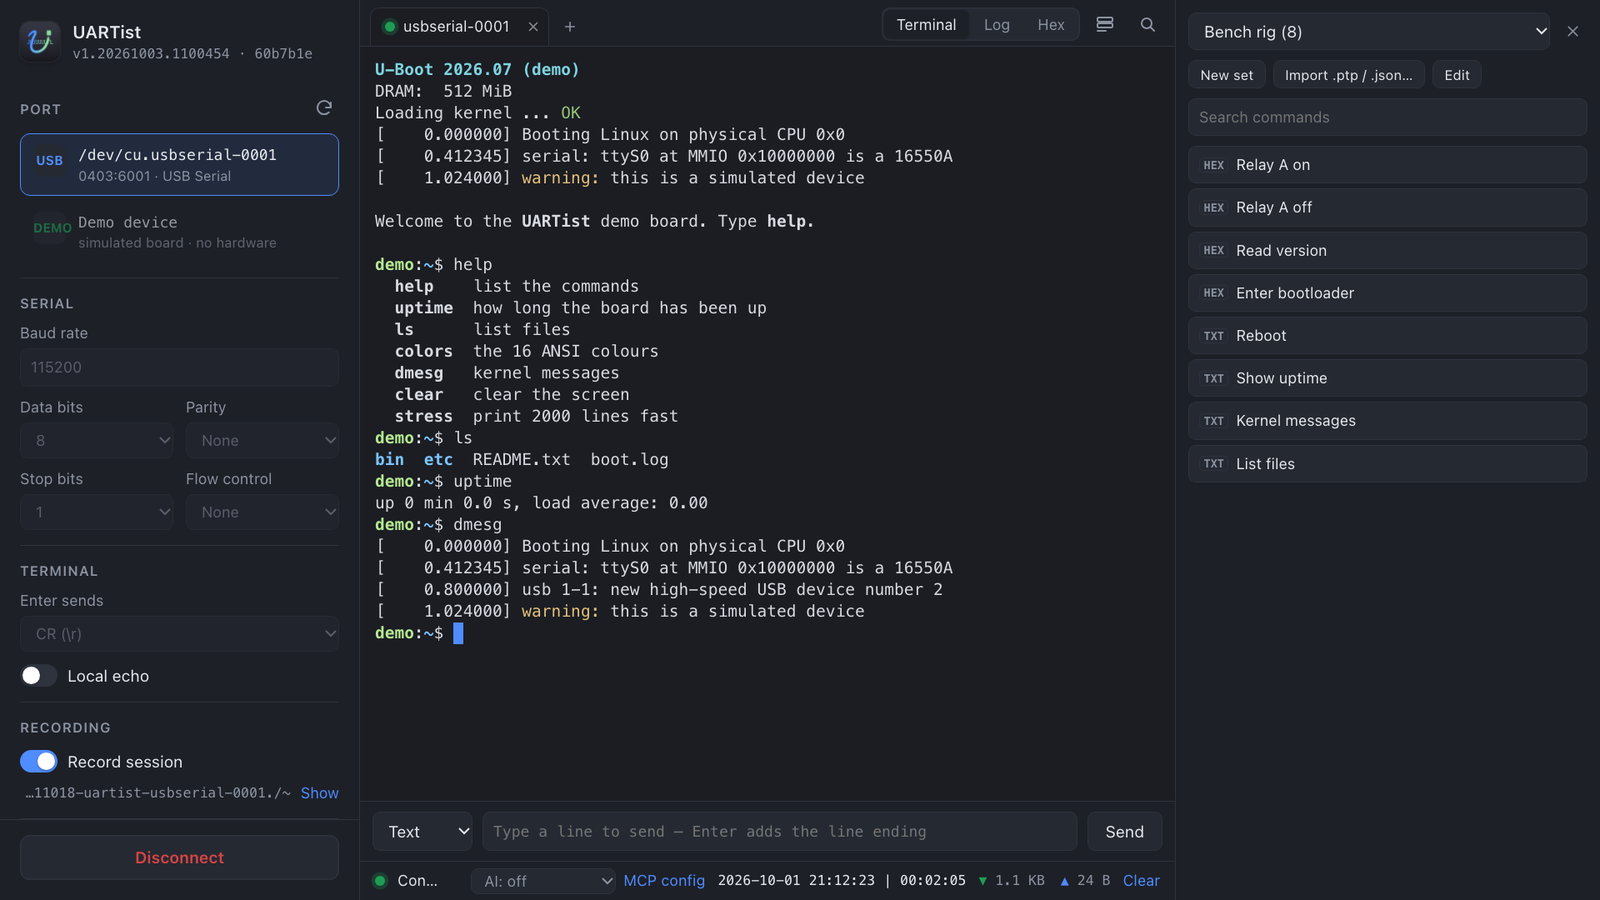Click the USB badge on the serial port
This screenshot has width=1600, height=900.
pyautogui.click(x=50, y=161)
